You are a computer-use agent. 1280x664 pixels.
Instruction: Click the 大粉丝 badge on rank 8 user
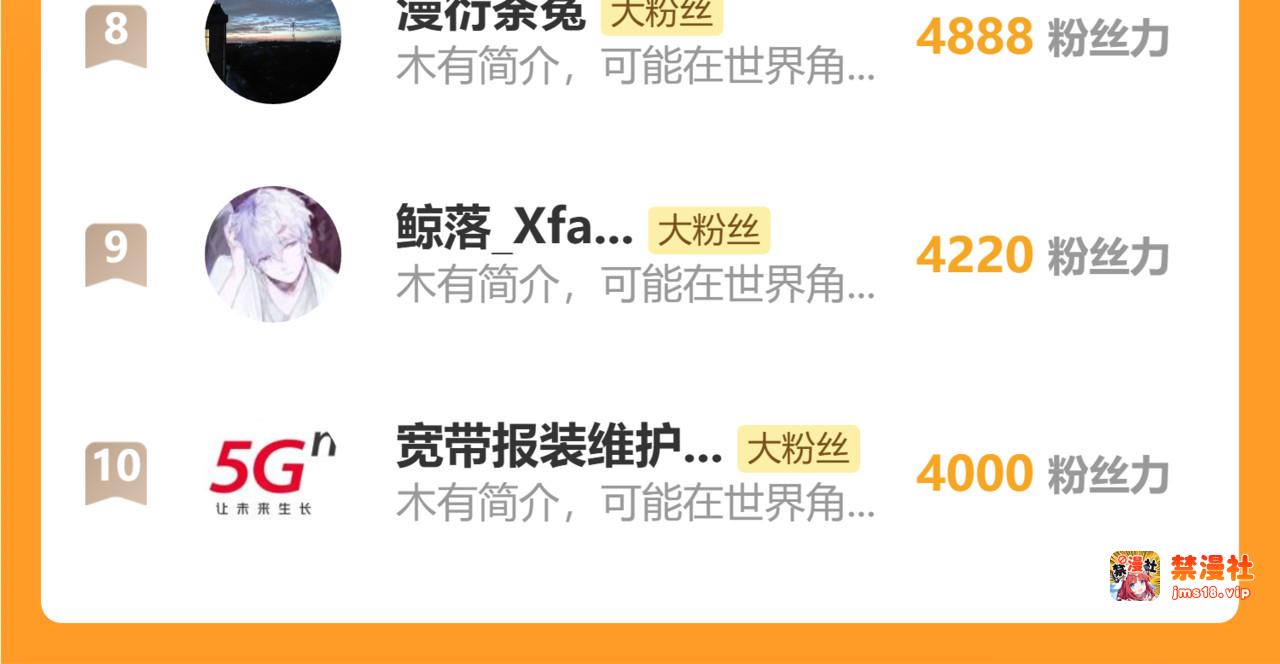point(662,16)
